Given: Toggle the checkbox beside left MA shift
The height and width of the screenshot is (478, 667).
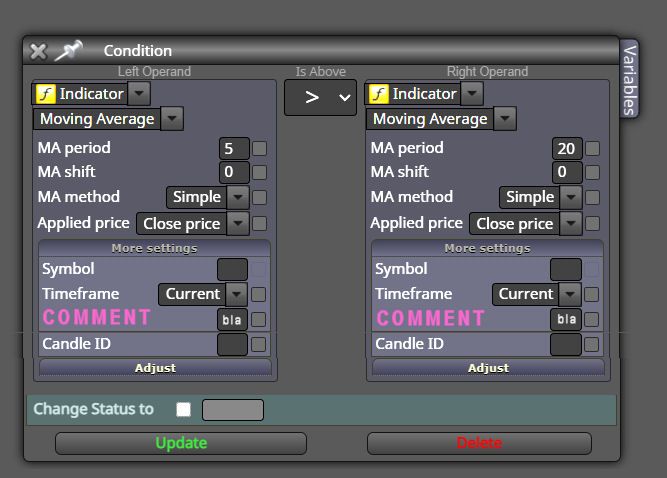Looking at the screenshot, I should pos(259,173).
